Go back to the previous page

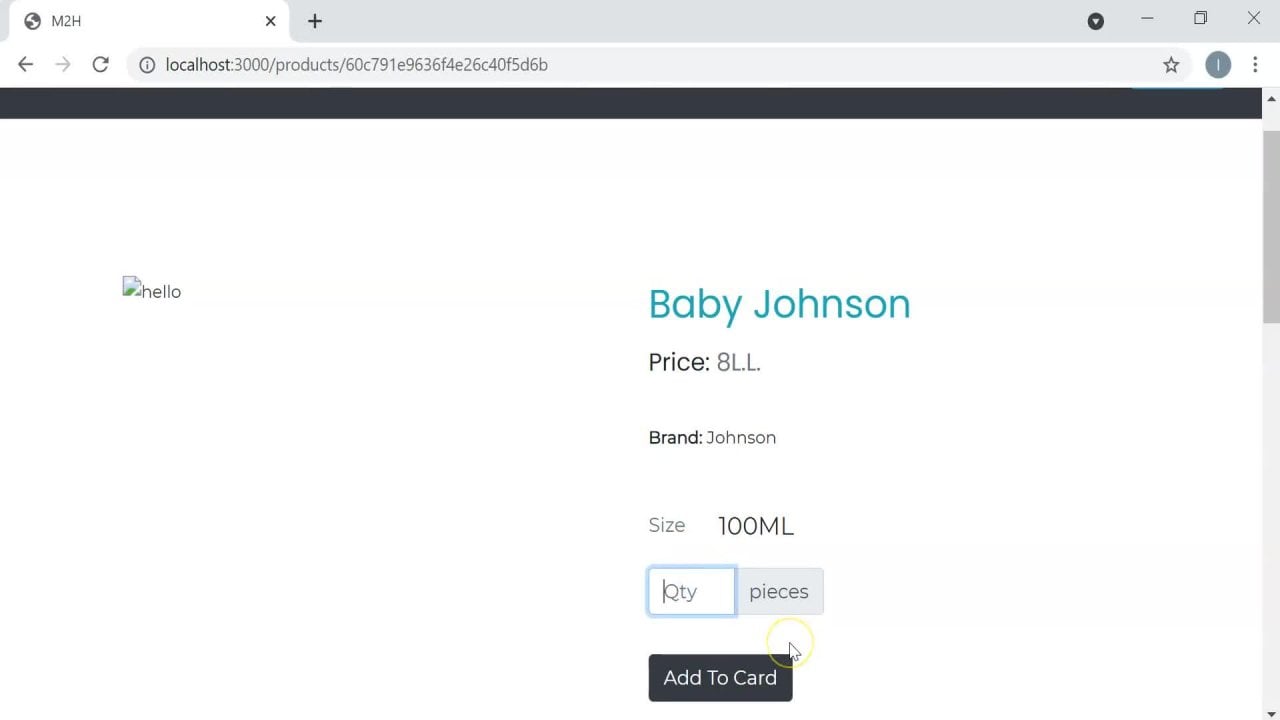26,65
